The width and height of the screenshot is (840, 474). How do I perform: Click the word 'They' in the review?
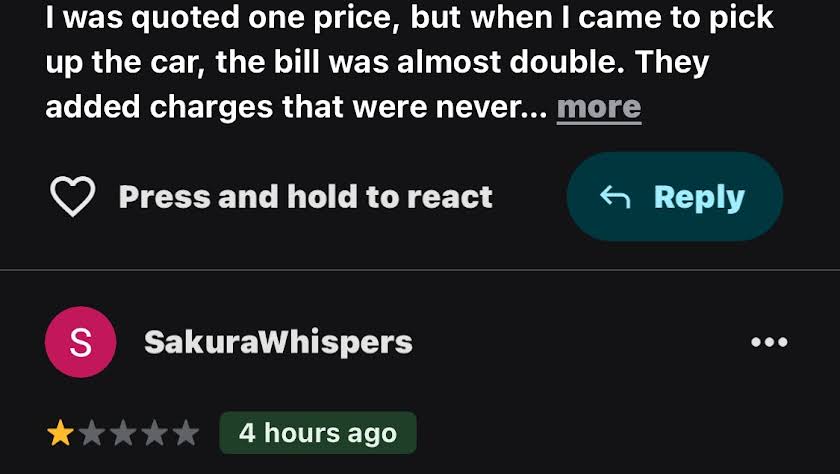[672, 63]
